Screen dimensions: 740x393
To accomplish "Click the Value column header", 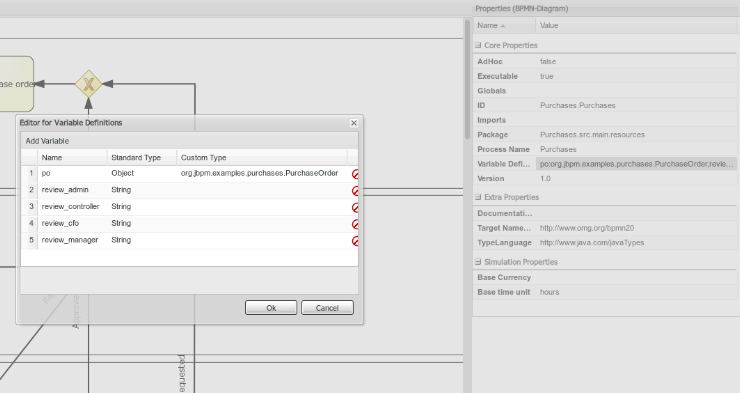I will pos(636,25).
